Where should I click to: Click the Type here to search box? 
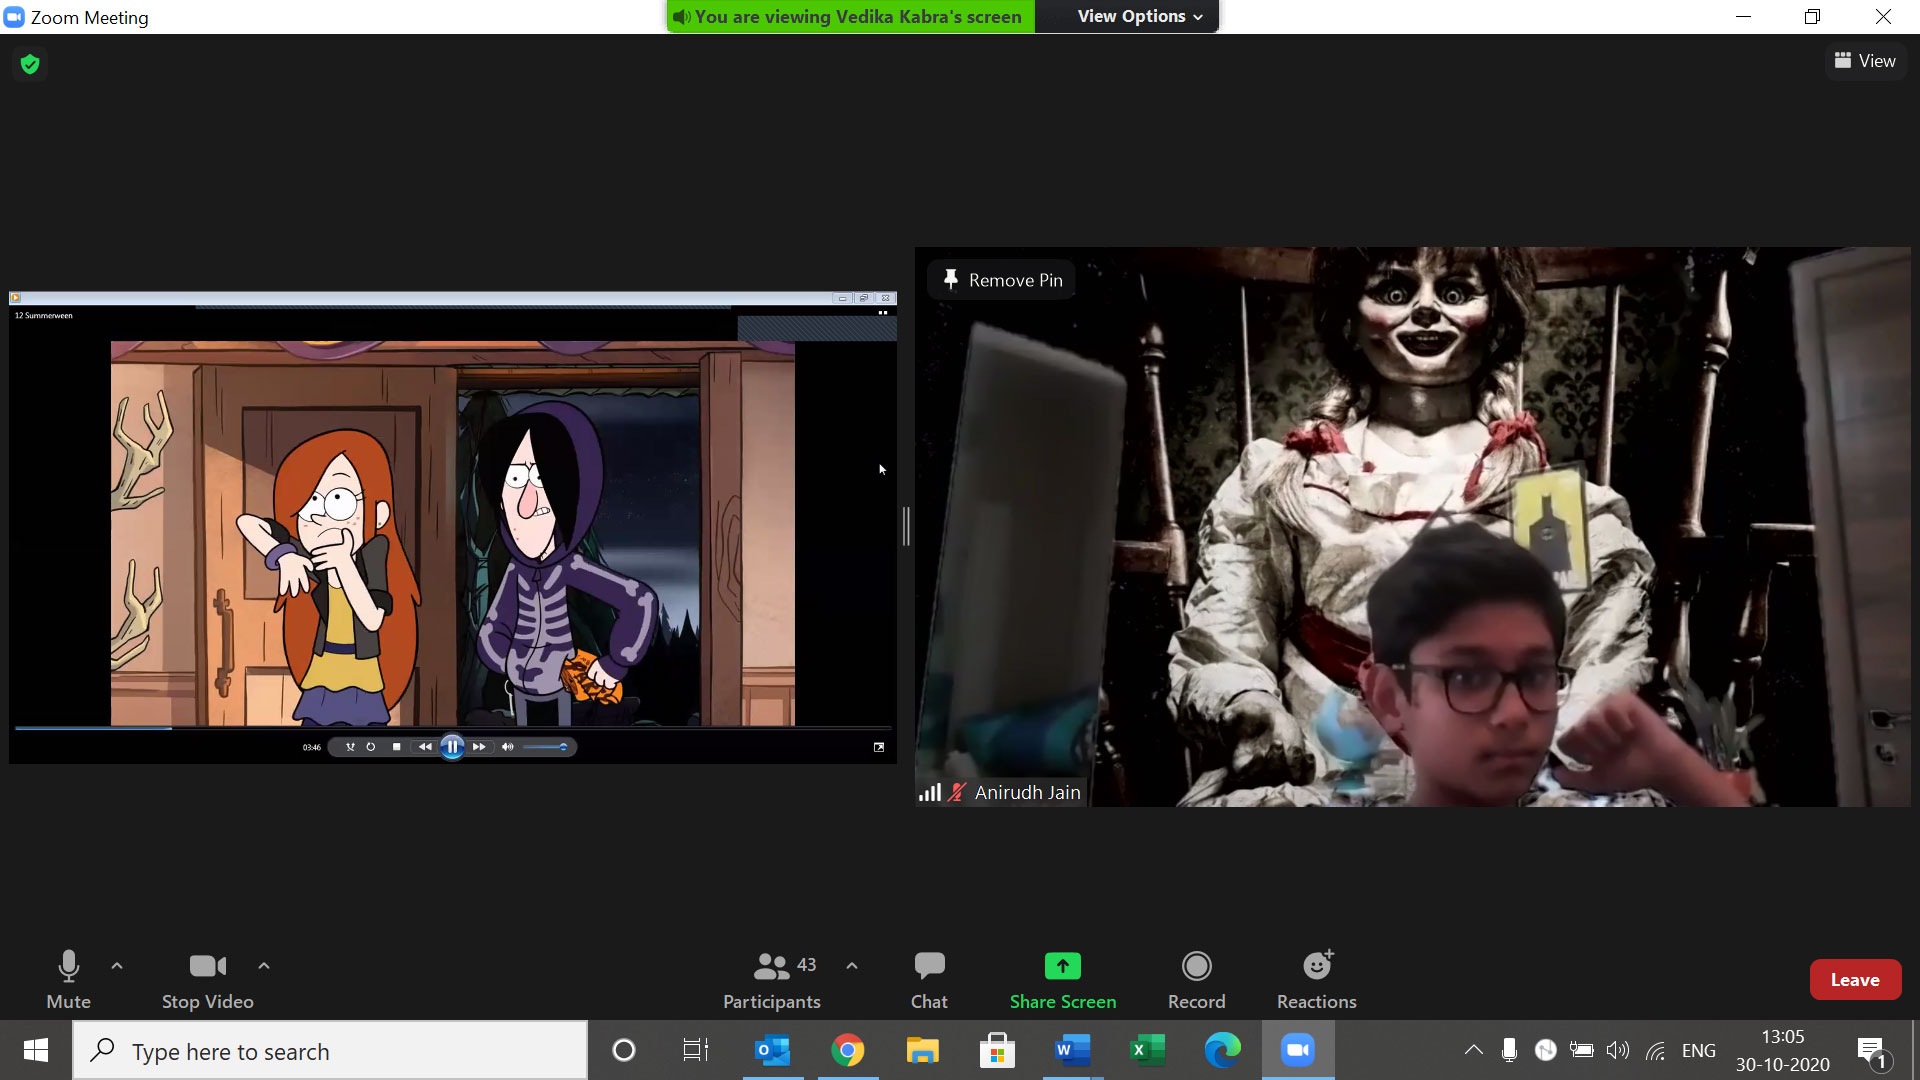coord(330,1051)
